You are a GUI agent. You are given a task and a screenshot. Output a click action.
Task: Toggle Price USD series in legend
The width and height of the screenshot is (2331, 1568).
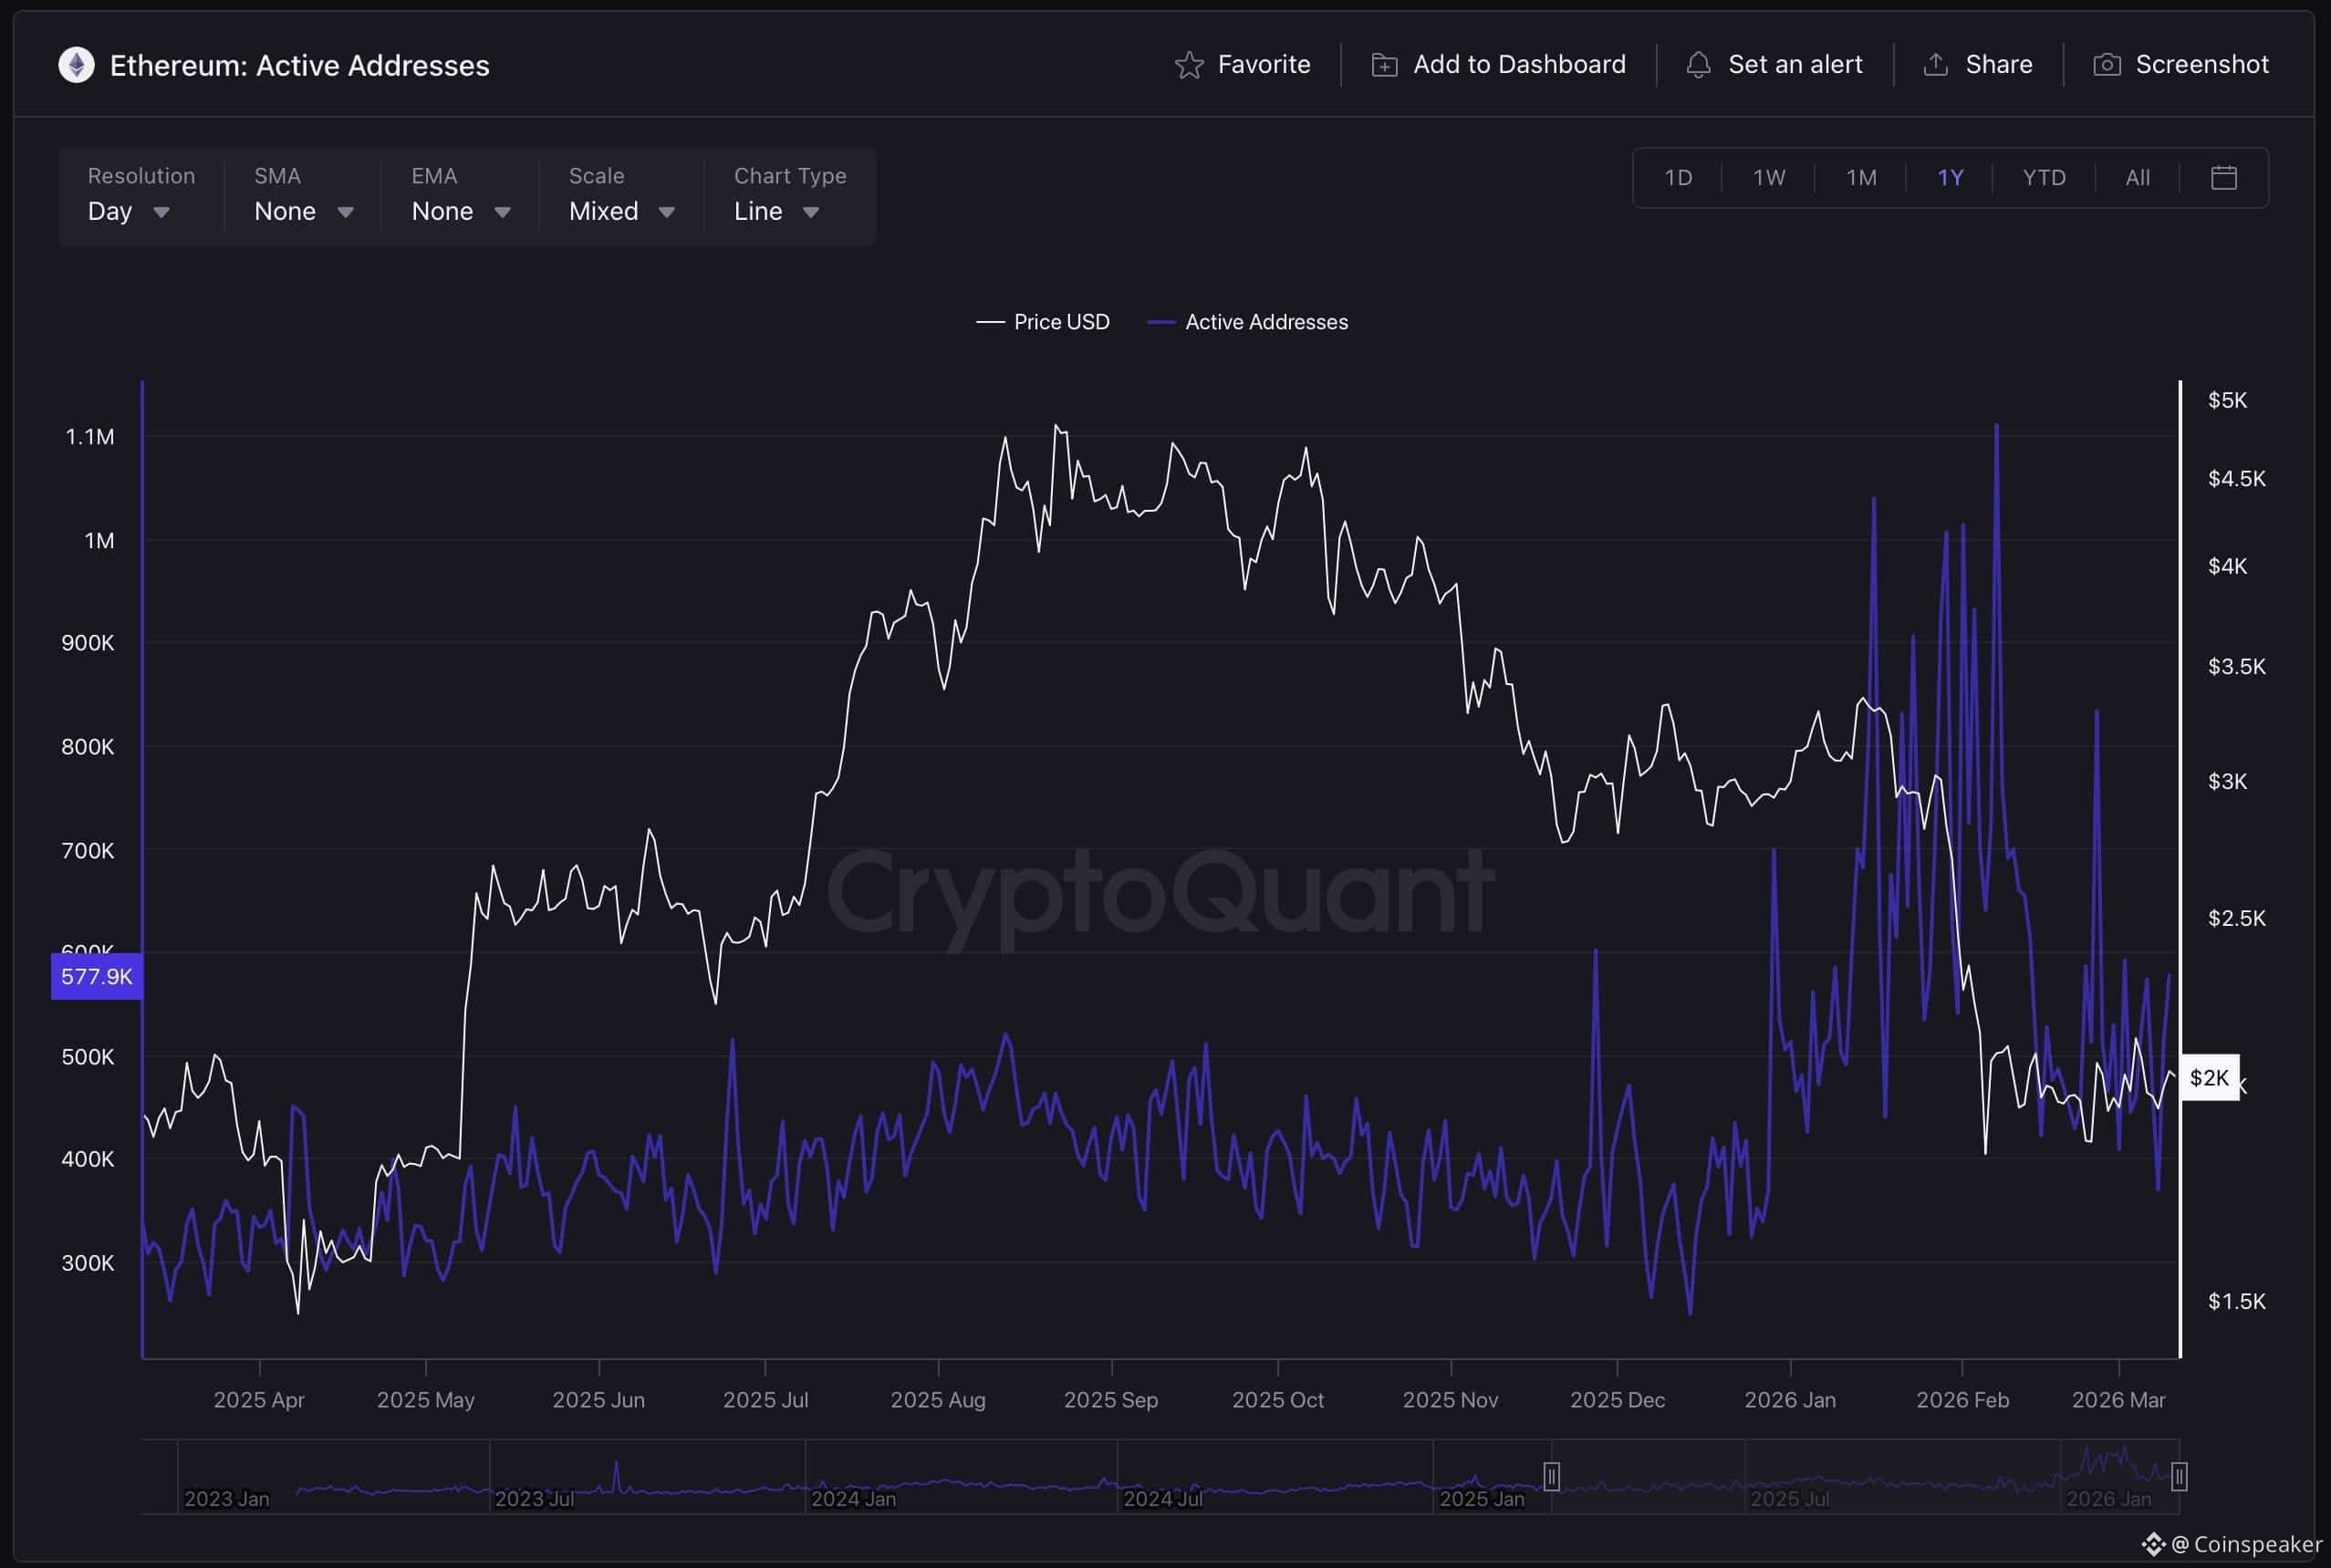pos(1043,322)
